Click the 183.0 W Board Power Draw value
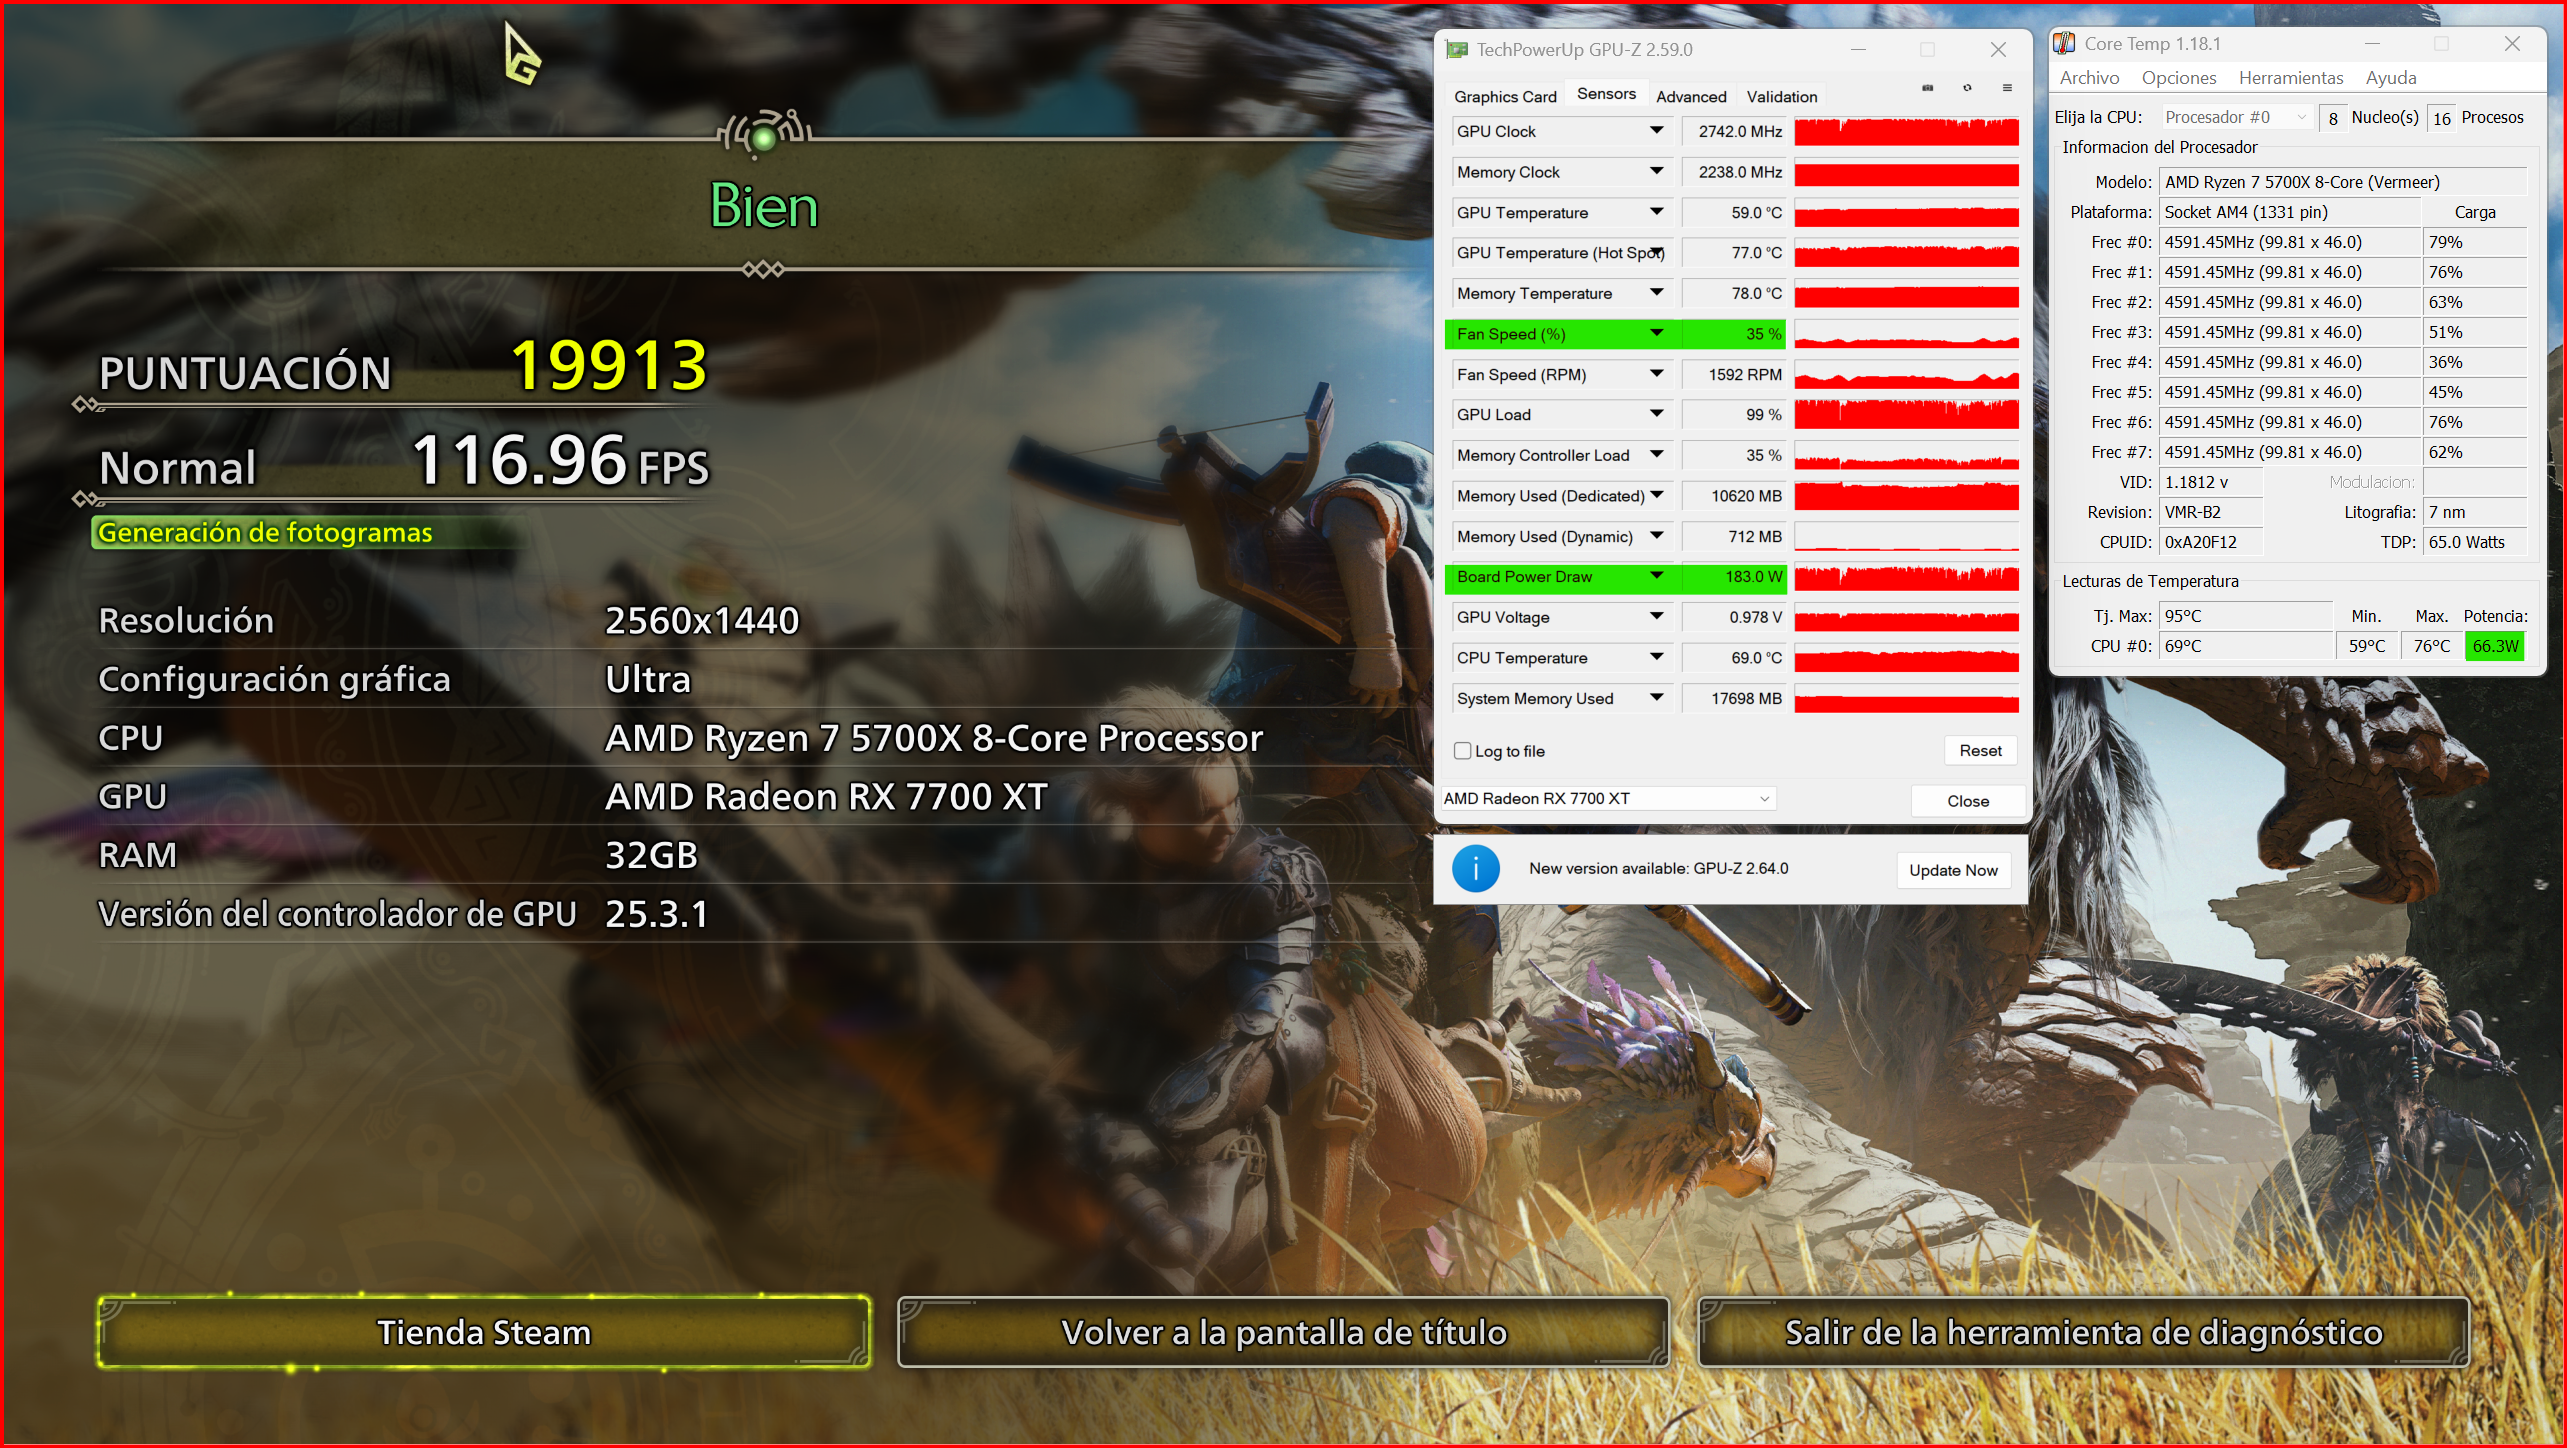This screenshot has width=2567, height=1448. pyautogui.click(x=1734, y=576)
